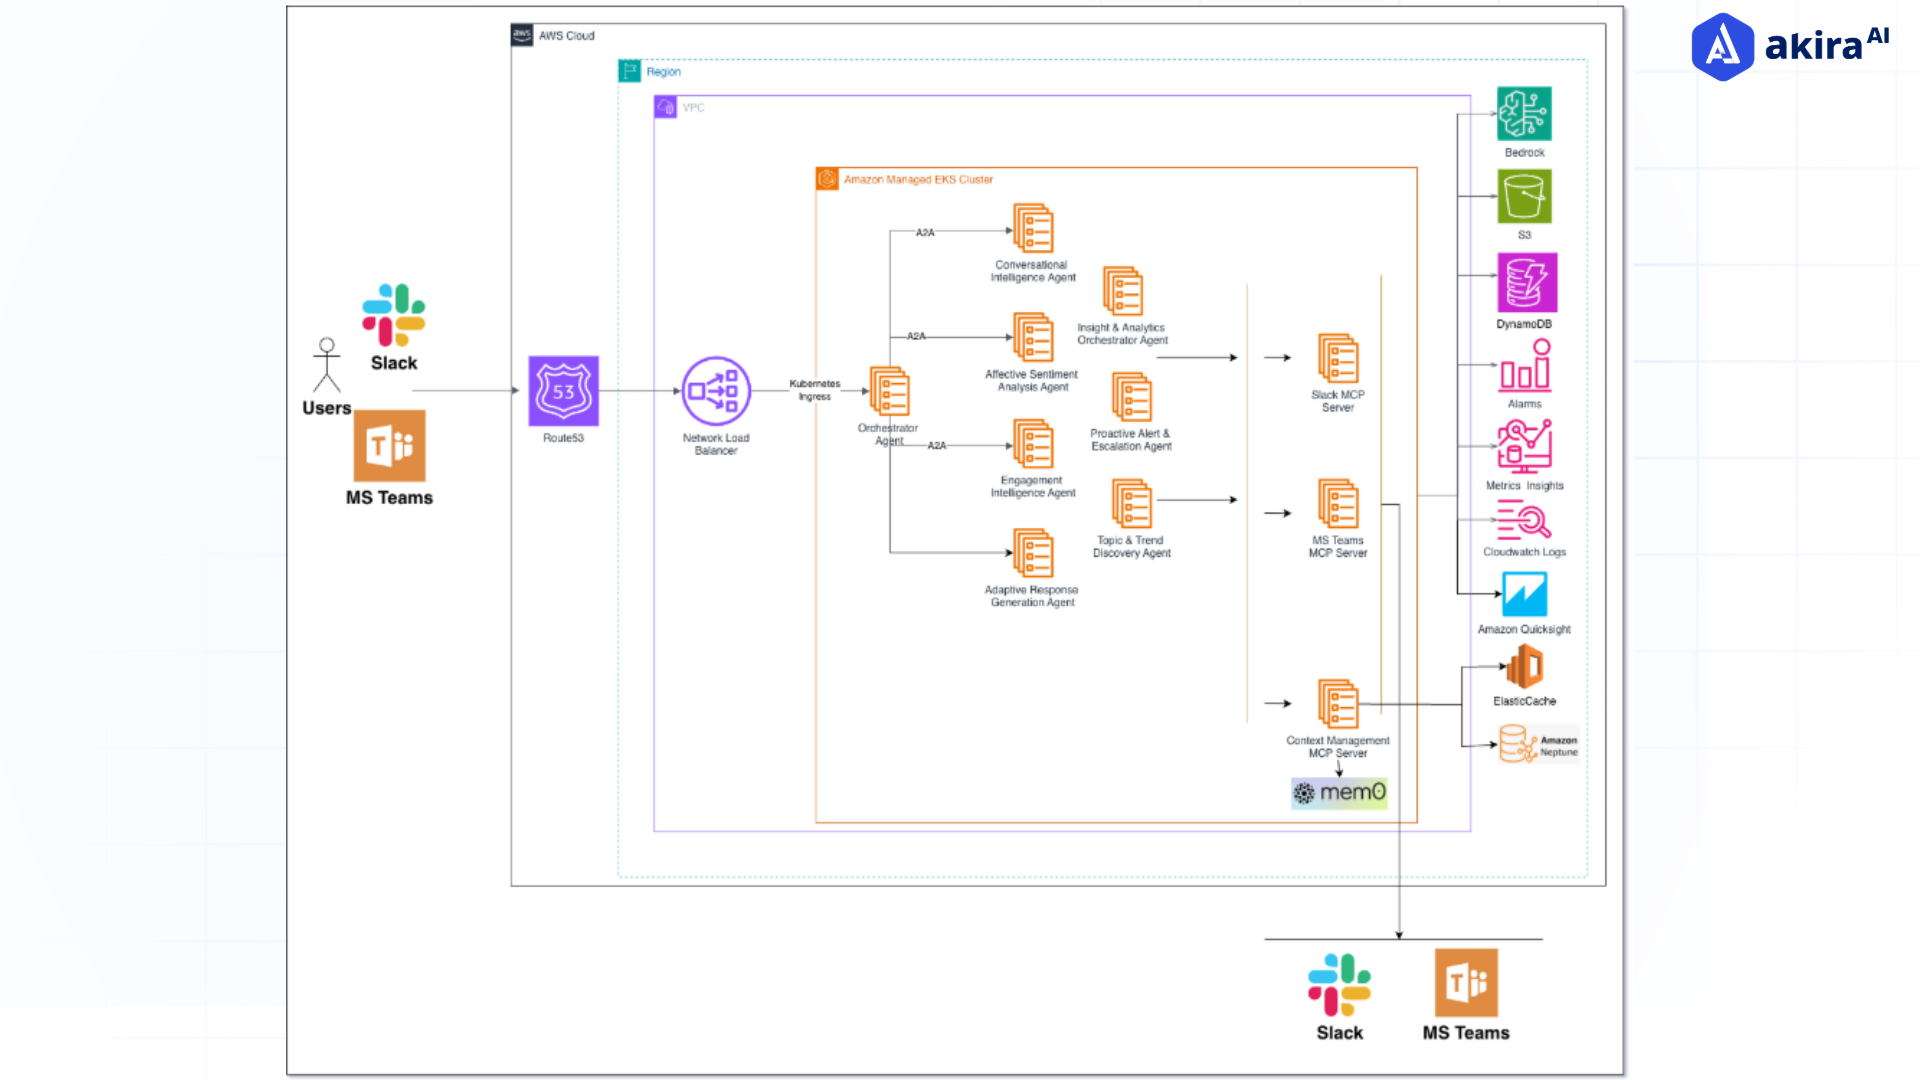
Task: Select the Slack logo beside Users
Action: pyautogui.click(x=394, y=314)
